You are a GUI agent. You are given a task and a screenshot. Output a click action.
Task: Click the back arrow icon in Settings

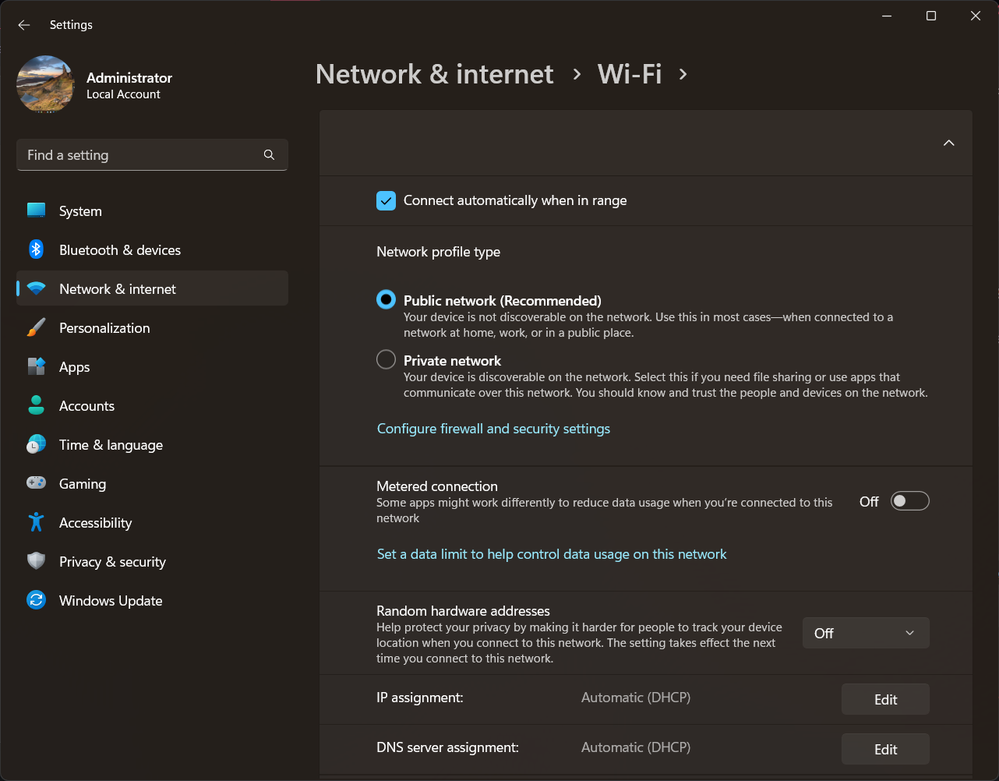tap(24, 25)
